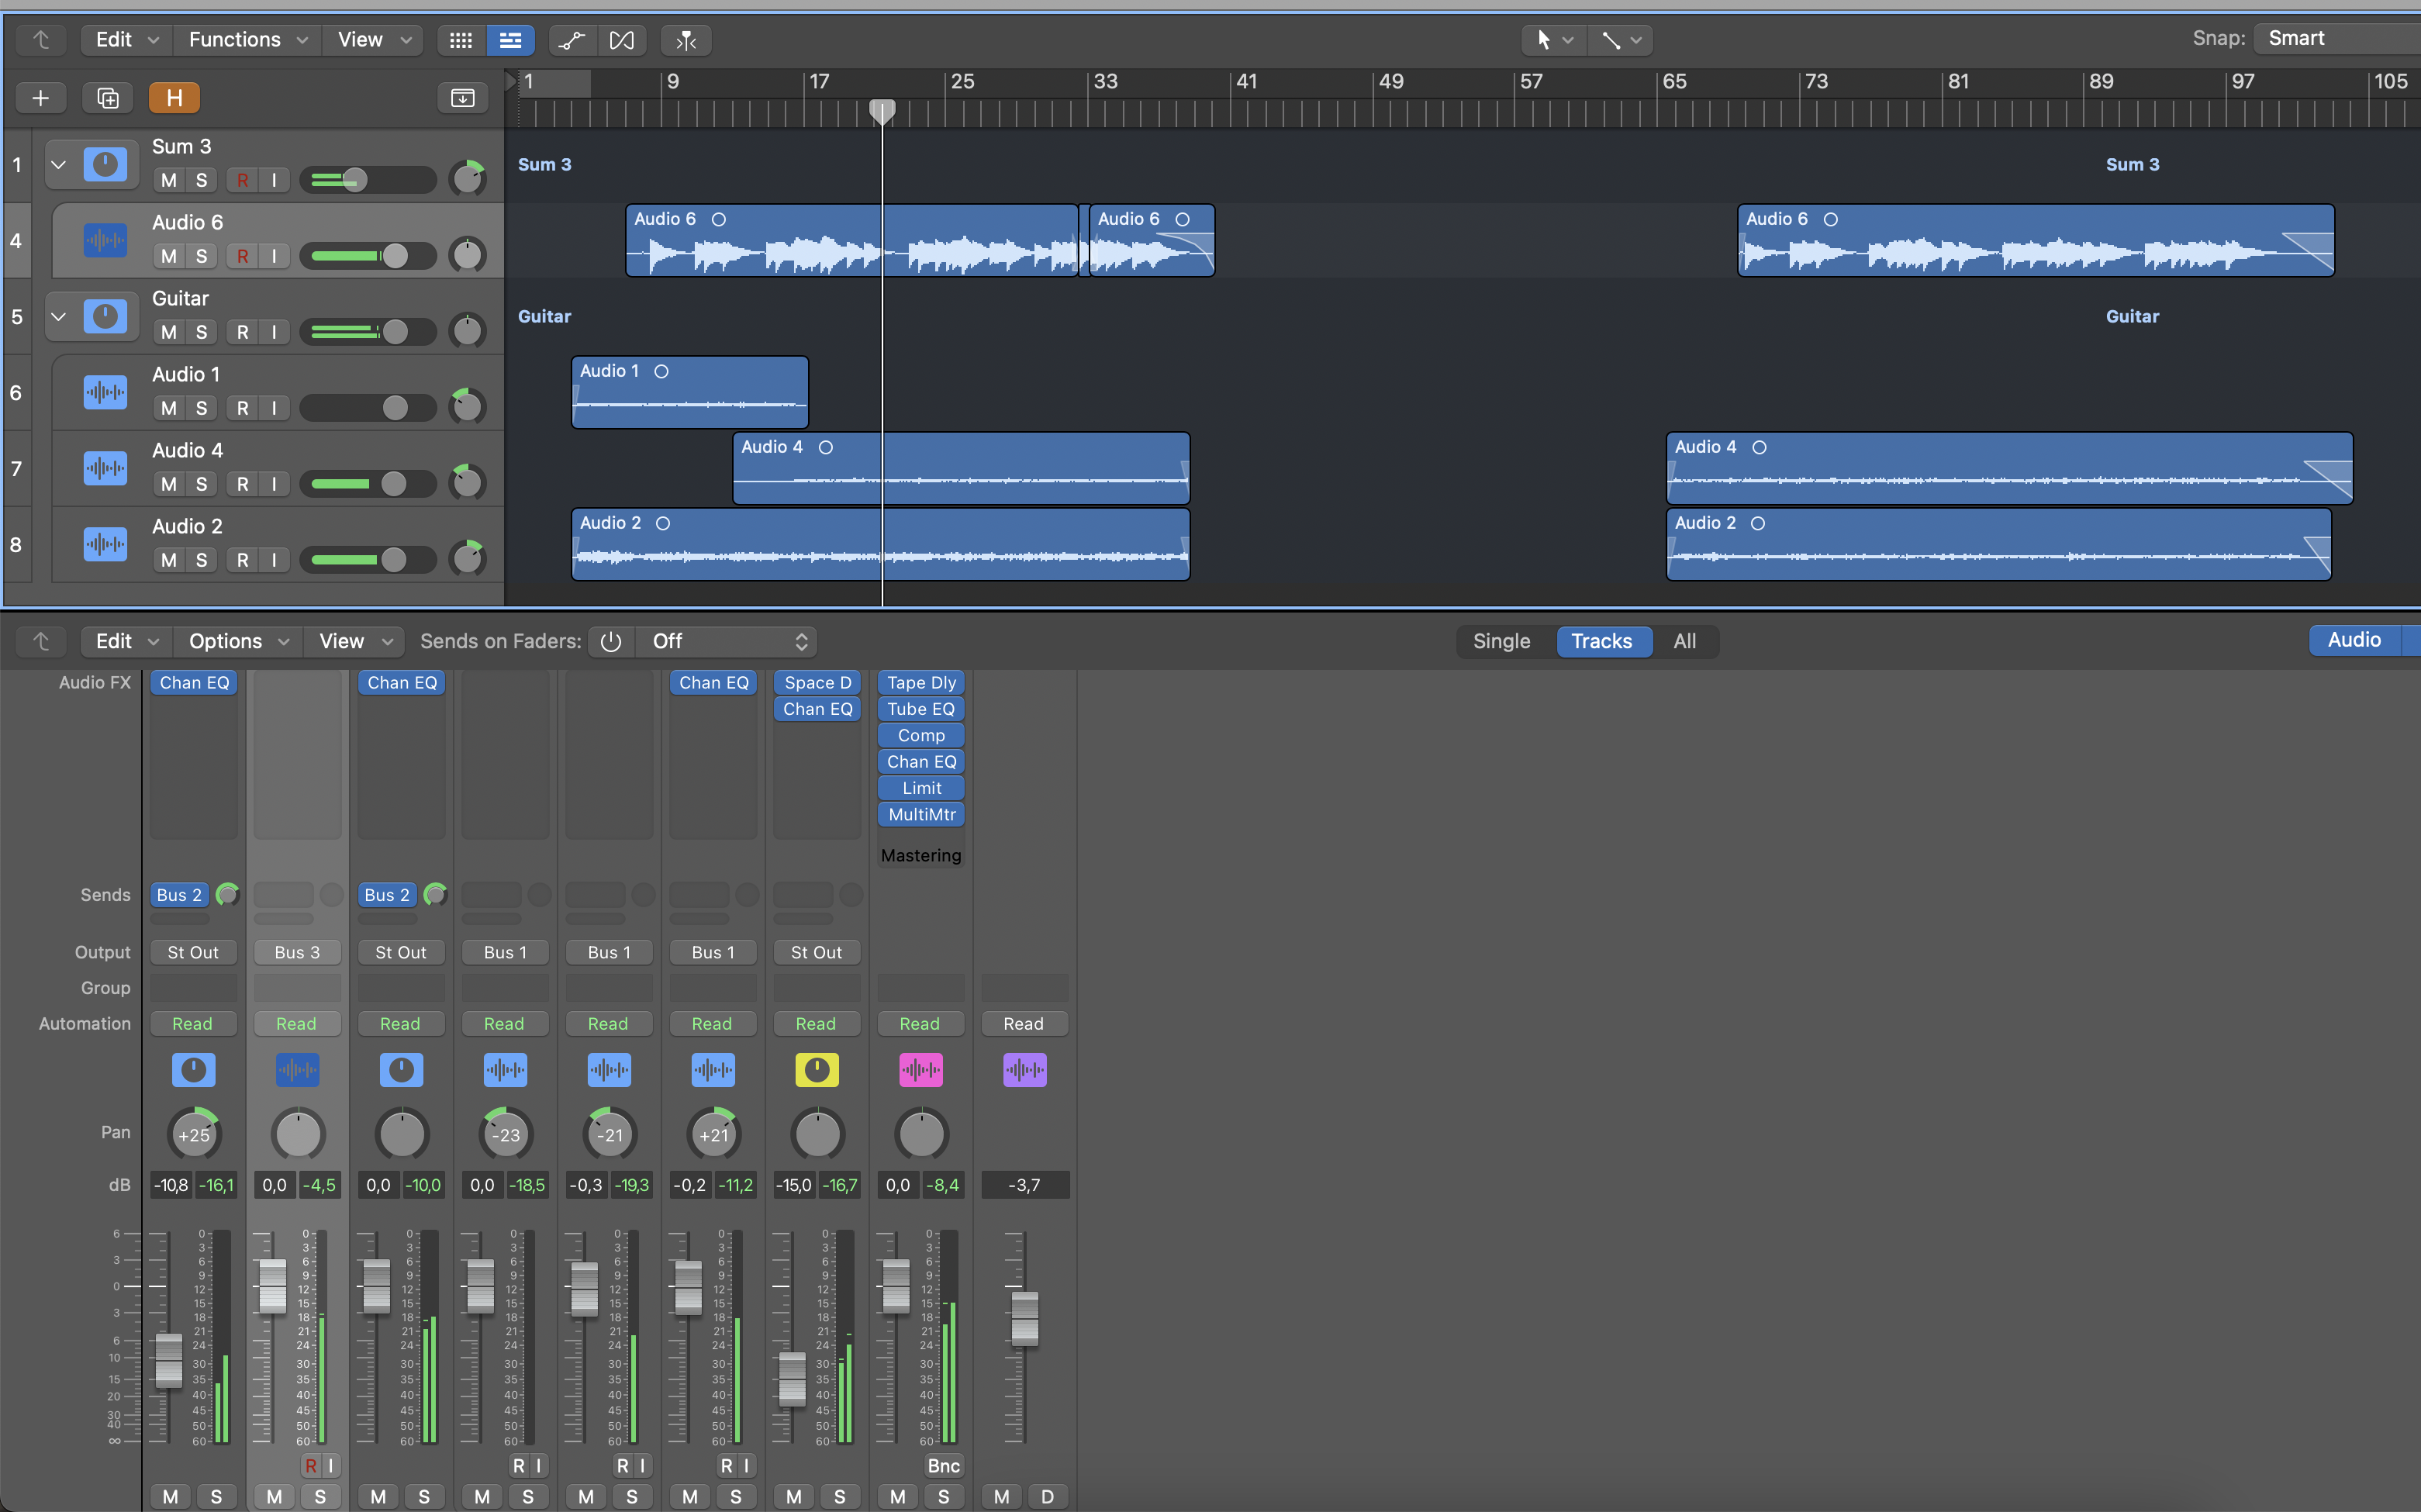2421x1512 pixels.
Task: Toggle the orange Hide tracks H button
Action: (x=174, y=98)
